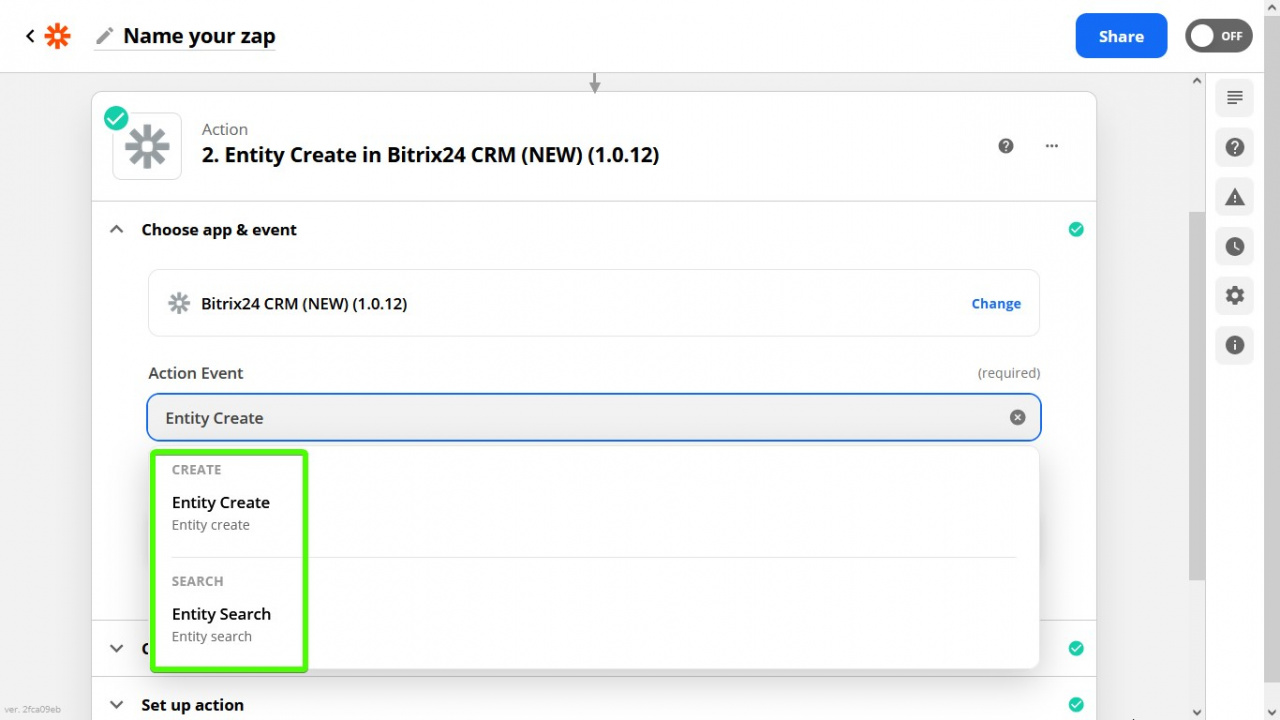Open the three-dot step options menu
This screenshot has height=720, width=1280.
coord(1052,146)
